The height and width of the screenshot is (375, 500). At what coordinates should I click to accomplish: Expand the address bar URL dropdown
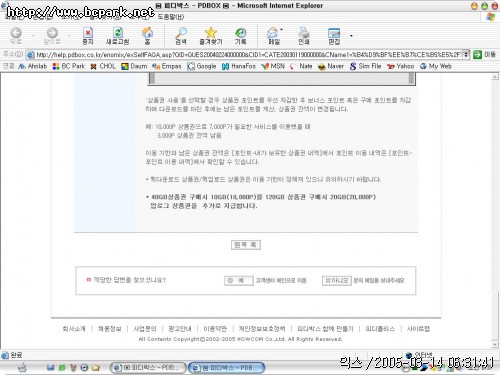point(466,54)
